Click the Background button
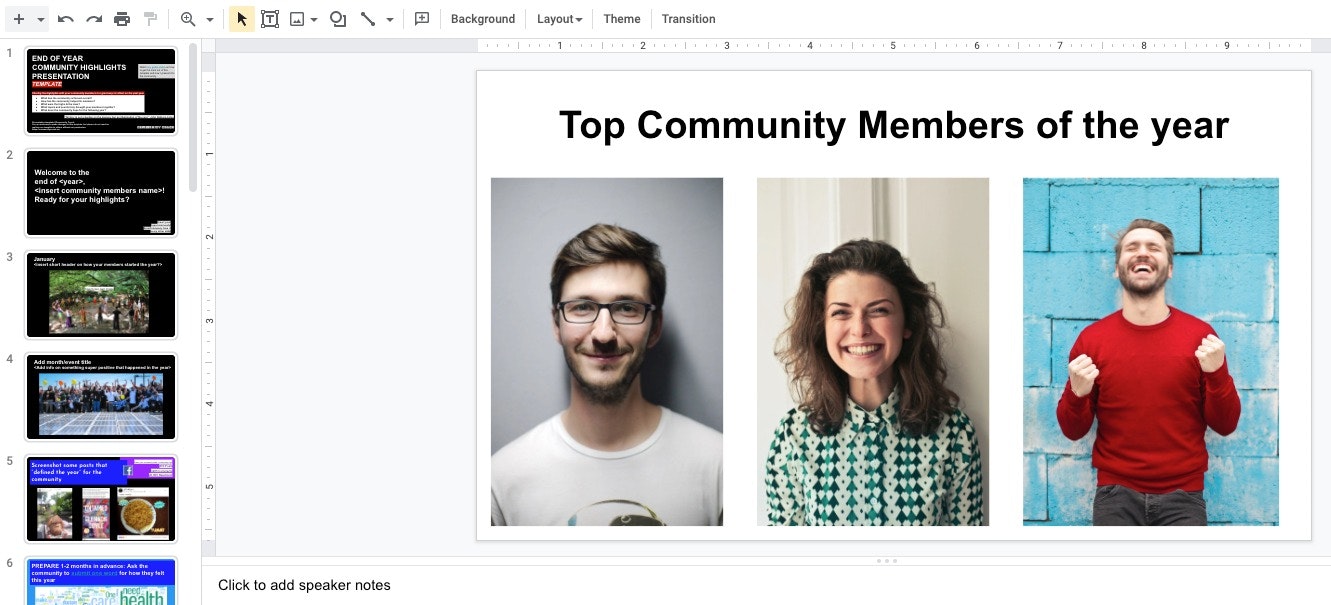The image size is (1331, 605). coord(482,18)
